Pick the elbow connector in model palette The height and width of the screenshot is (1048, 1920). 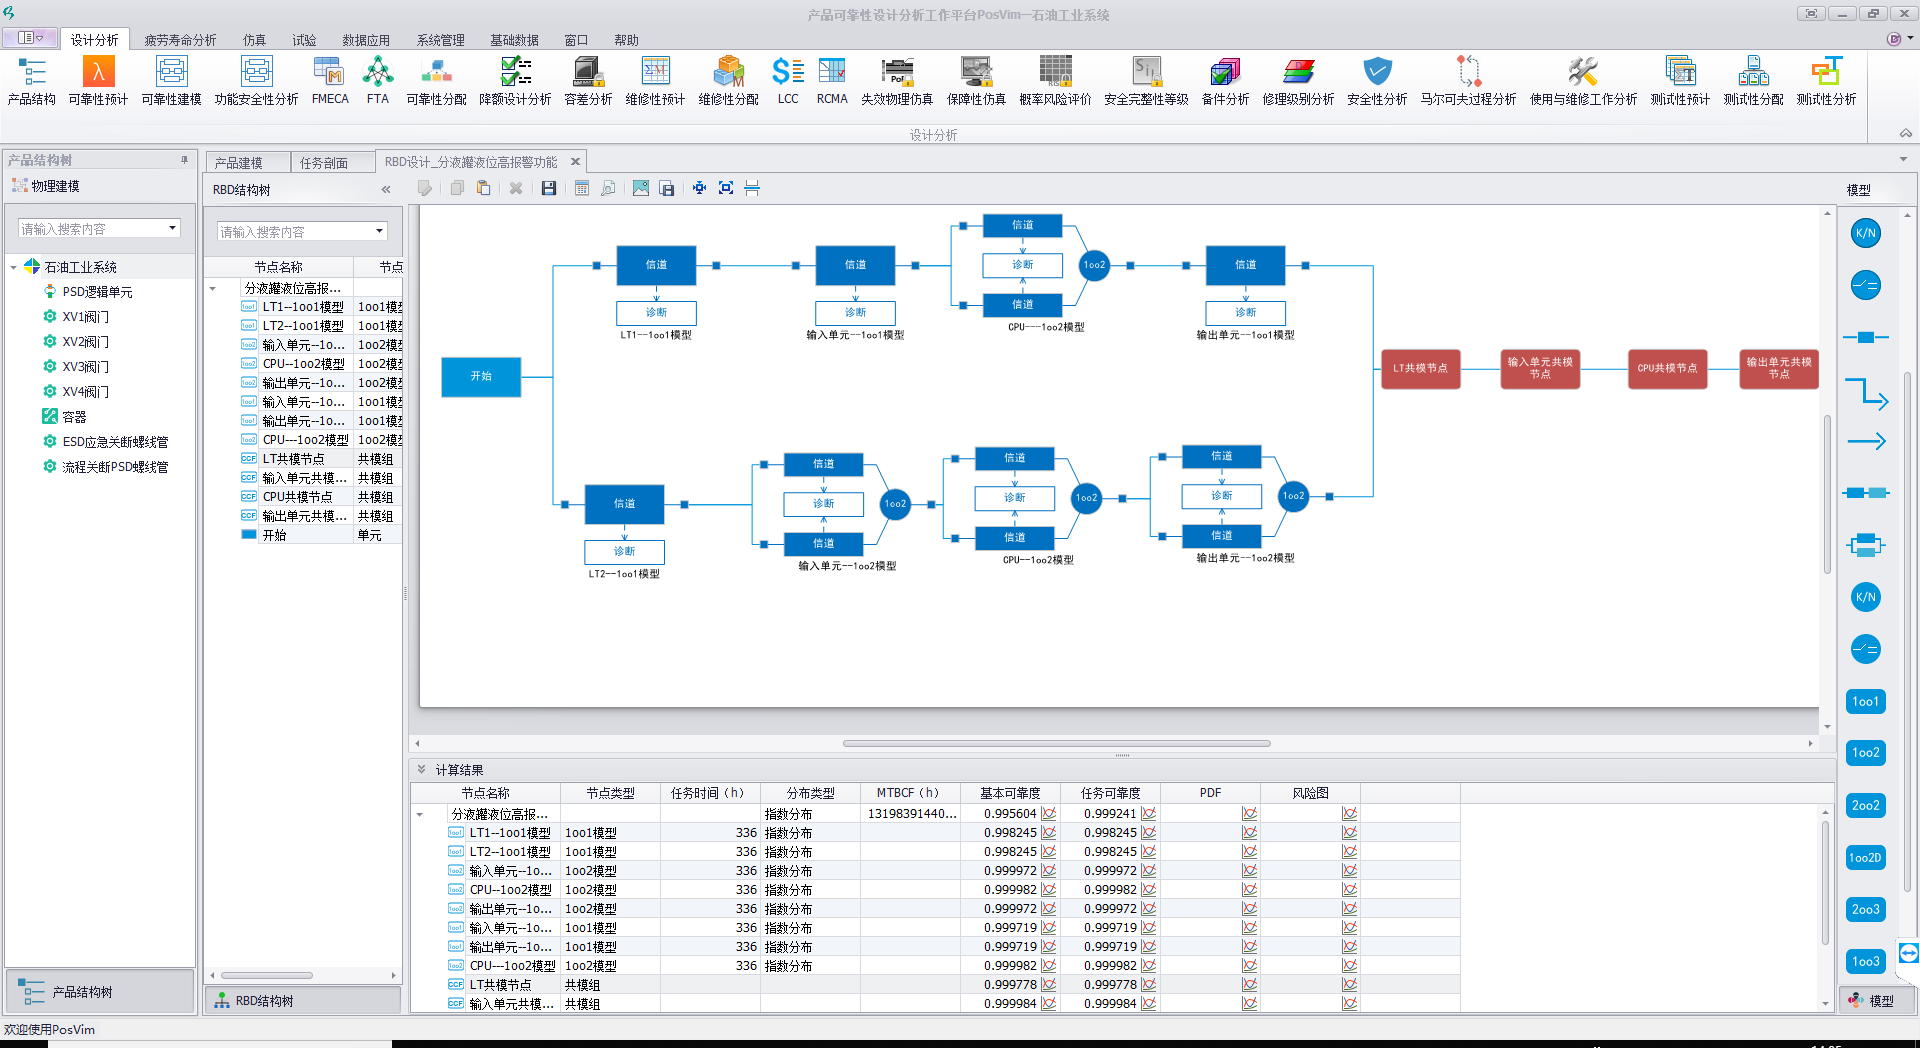(1866, 393)
